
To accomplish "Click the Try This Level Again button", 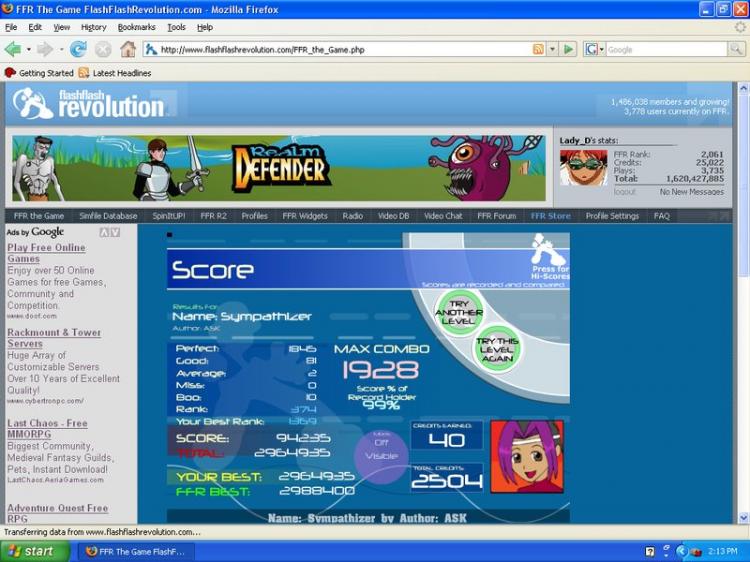I will pyautogui.click(x=497, y=350).
